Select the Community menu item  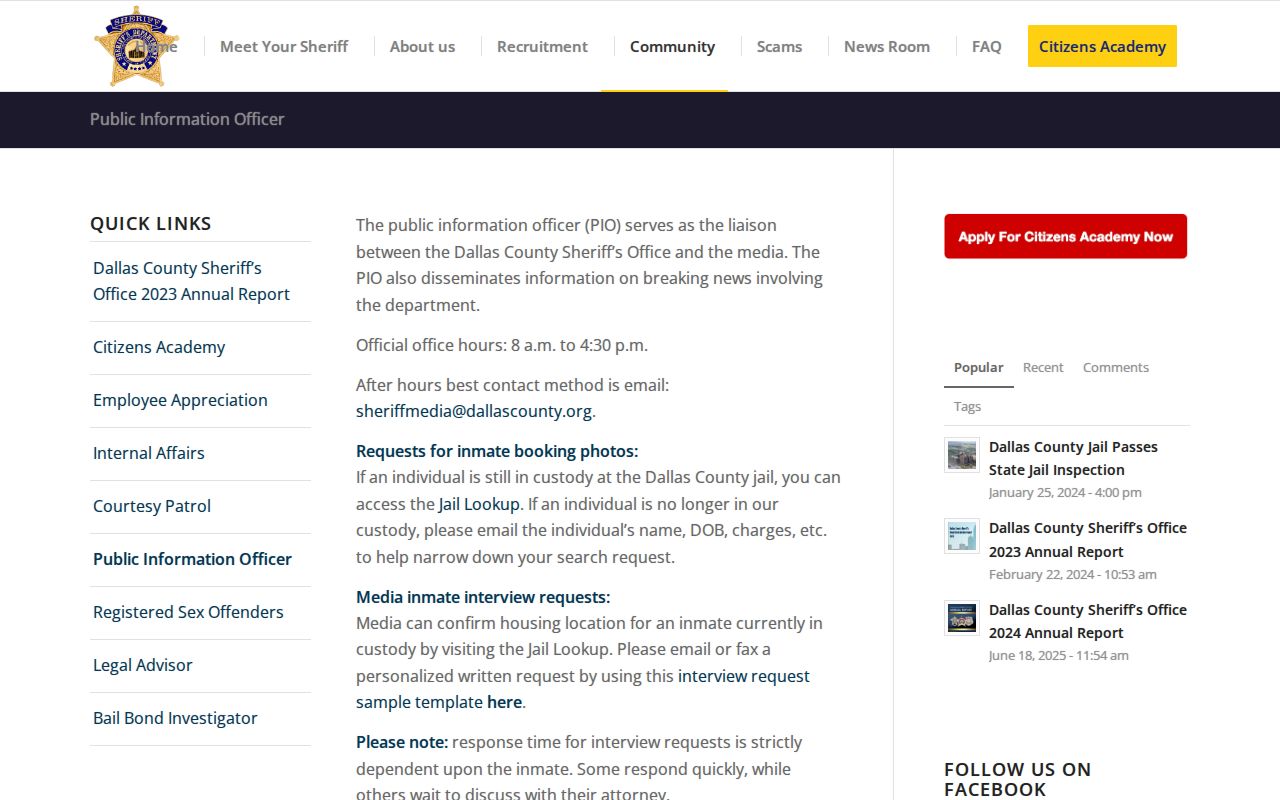point(672,46)
